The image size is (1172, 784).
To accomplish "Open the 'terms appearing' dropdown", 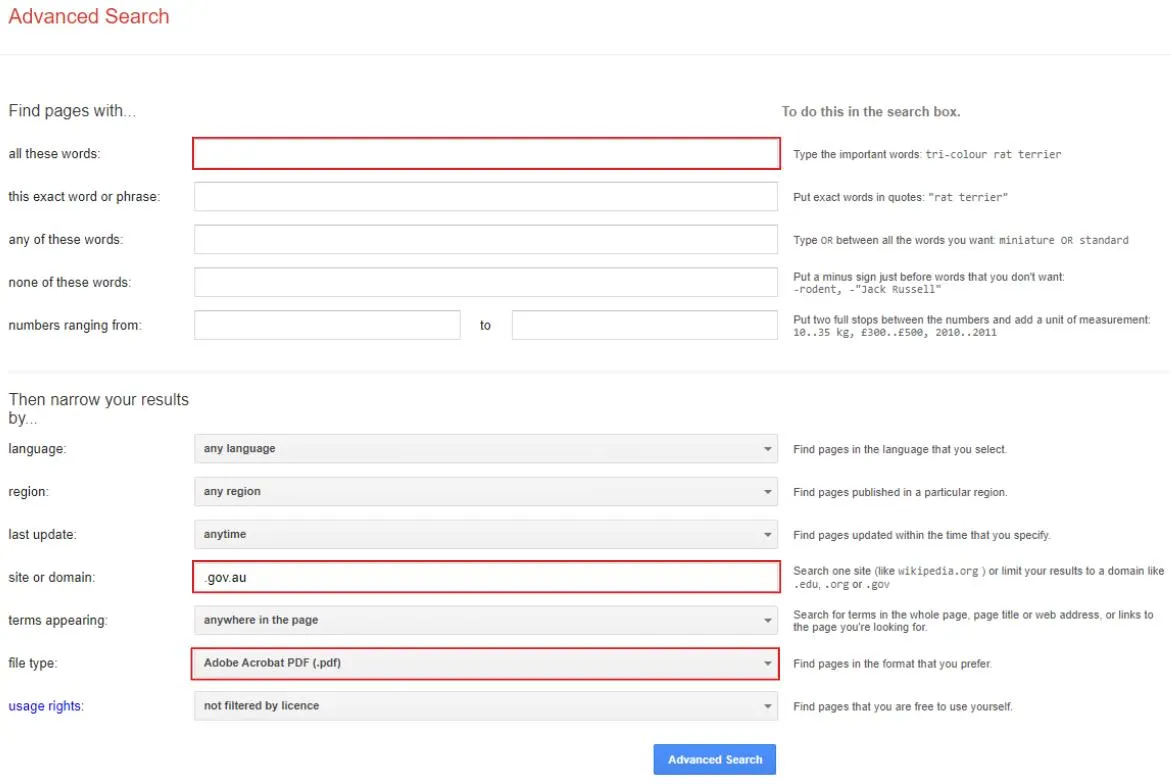I will [486, 620].
